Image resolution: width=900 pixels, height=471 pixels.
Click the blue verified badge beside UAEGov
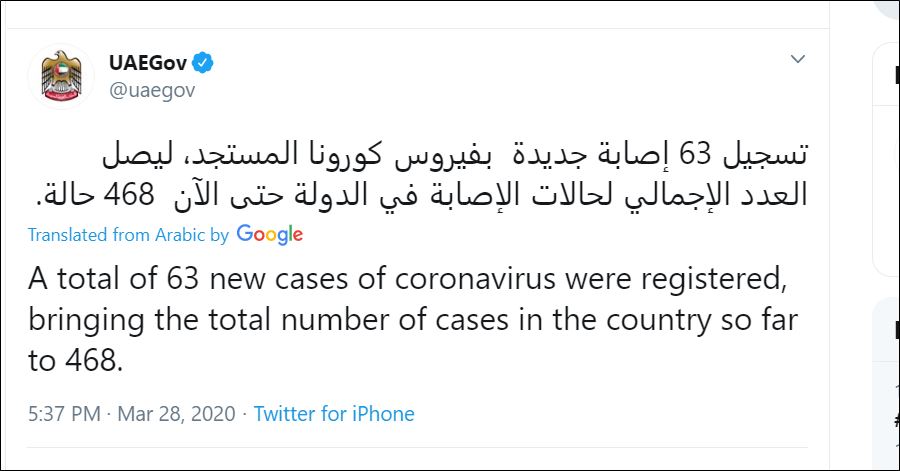coord(202,63)
